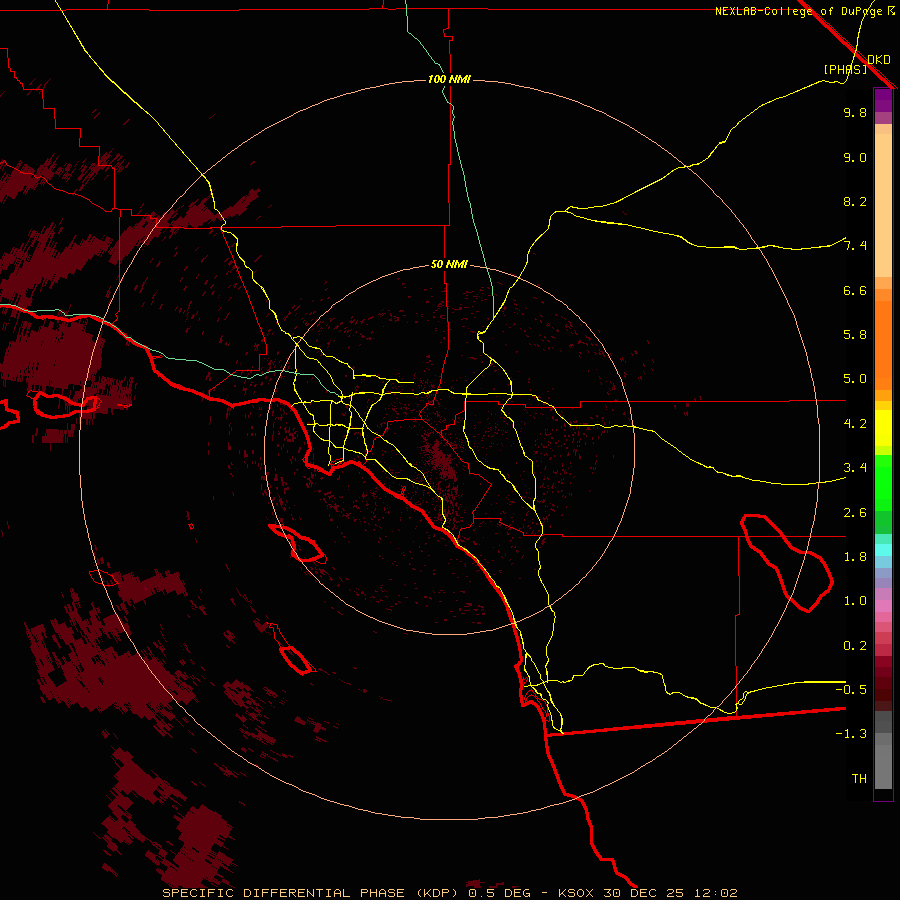900x900 pixels.
Task: Click the 5.8 legend value
Action: pyautogui.click(x=855, y=335)
